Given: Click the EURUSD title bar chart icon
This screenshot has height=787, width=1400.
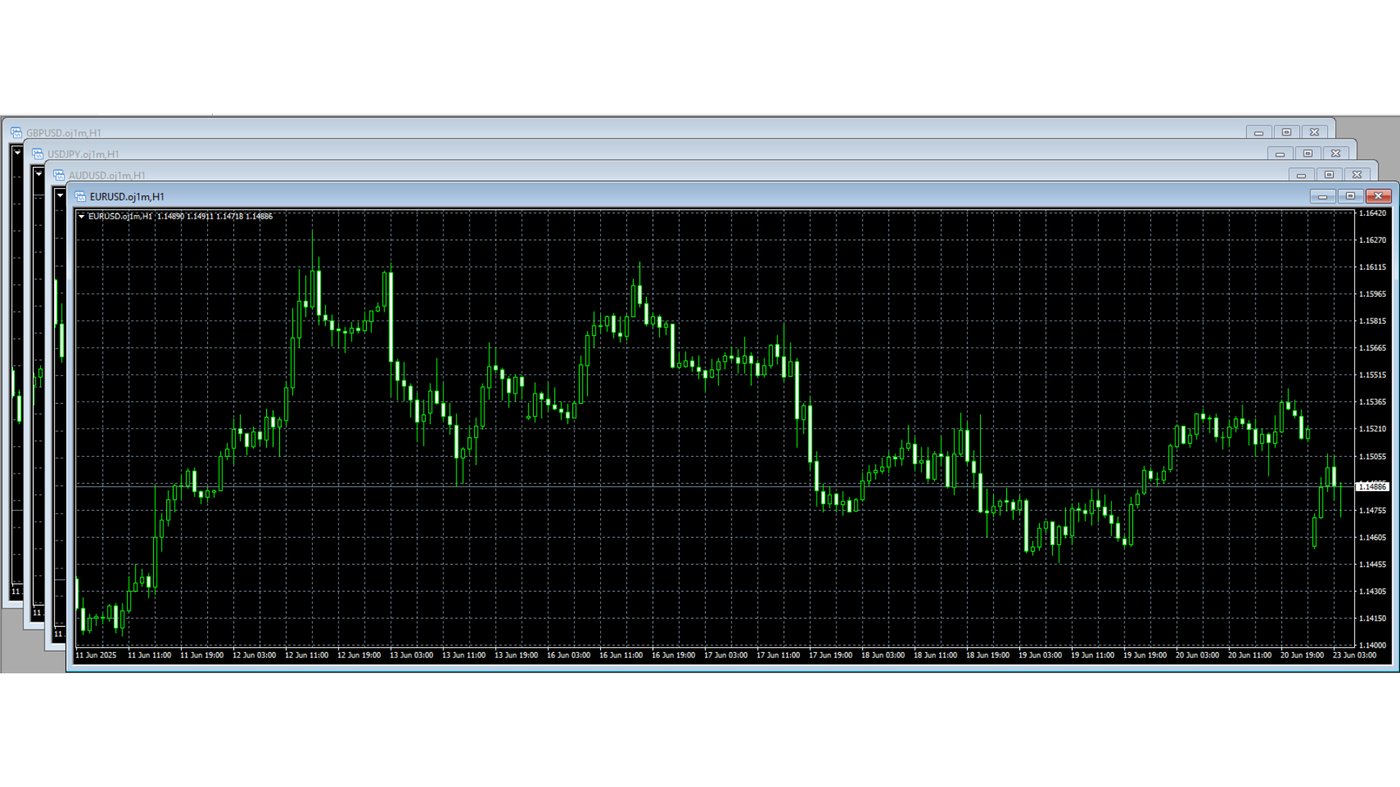Looking at the screenshot, I should point(78,196).
